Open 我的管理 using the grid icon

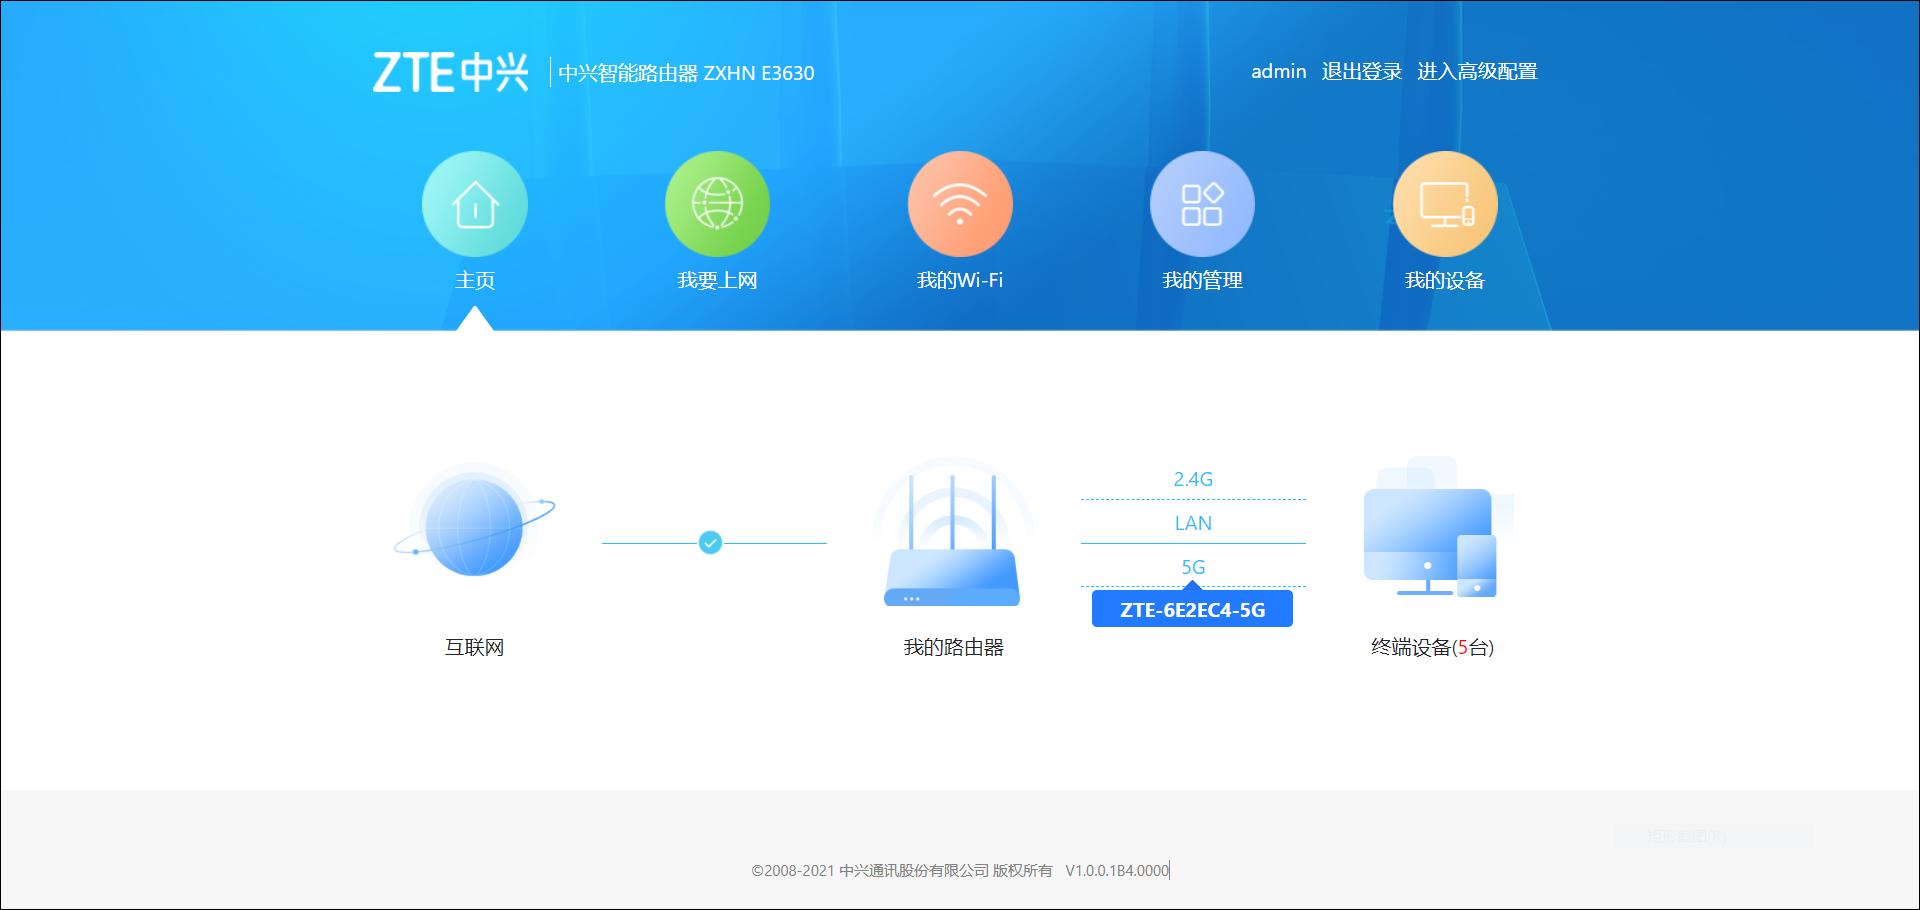1203,203
